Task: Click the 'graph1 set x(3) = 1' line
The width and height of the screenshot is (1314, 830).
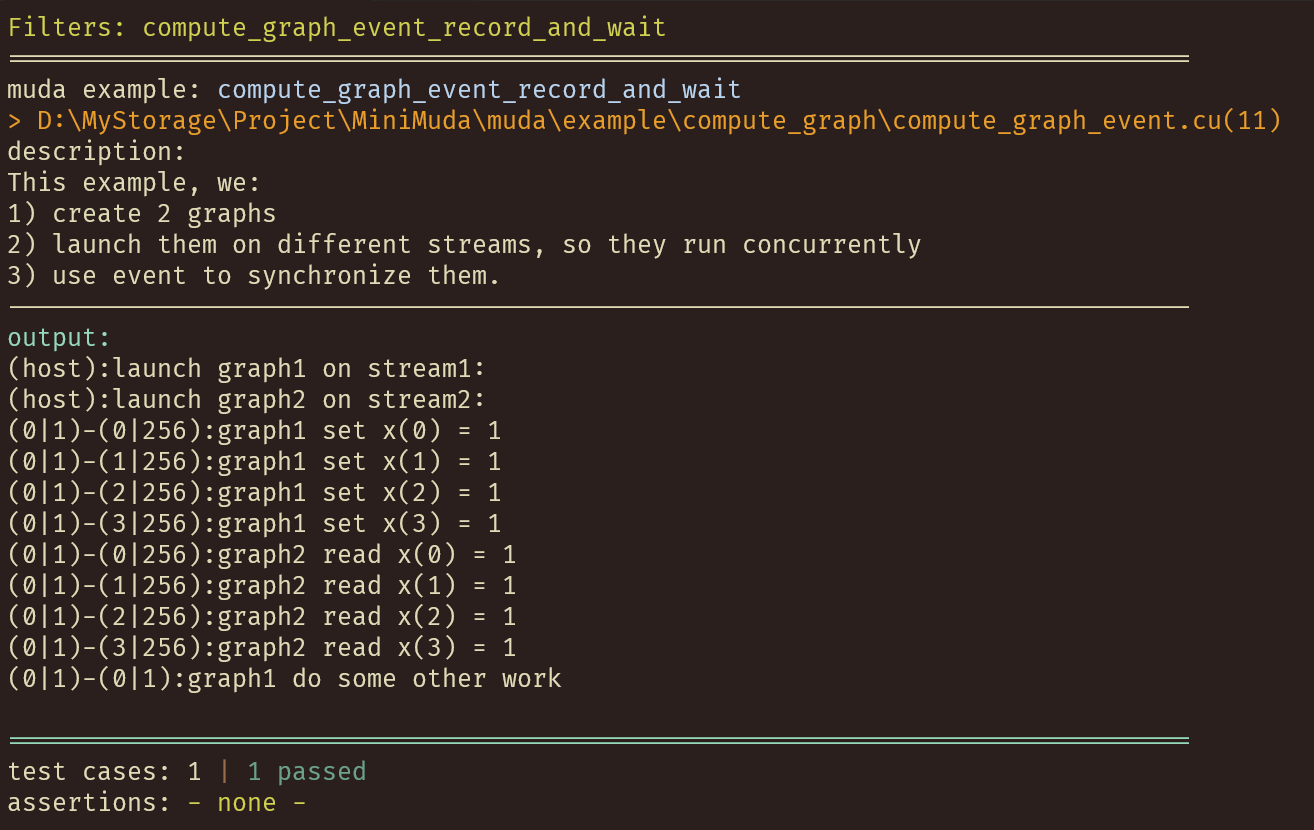Action: (254, 524)
